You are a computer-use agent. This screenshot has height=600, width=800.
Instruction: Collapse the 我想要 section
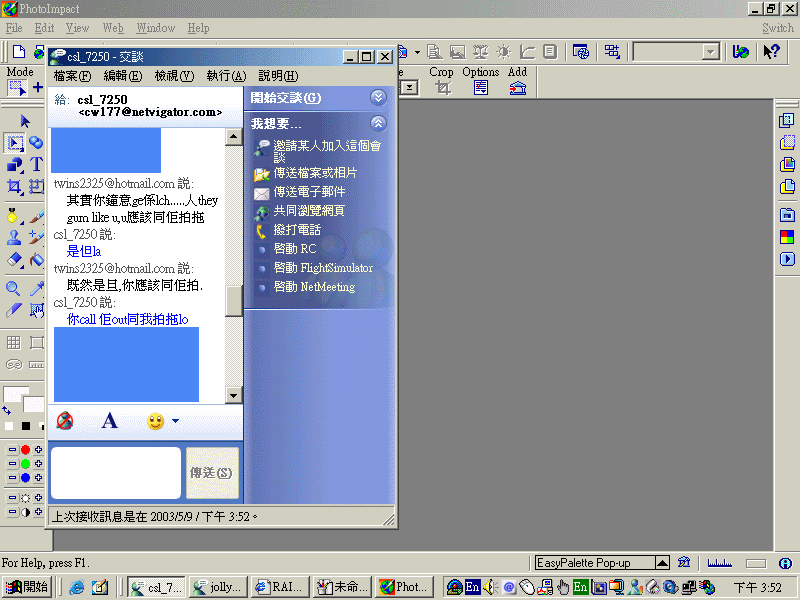tap(378, 123)
